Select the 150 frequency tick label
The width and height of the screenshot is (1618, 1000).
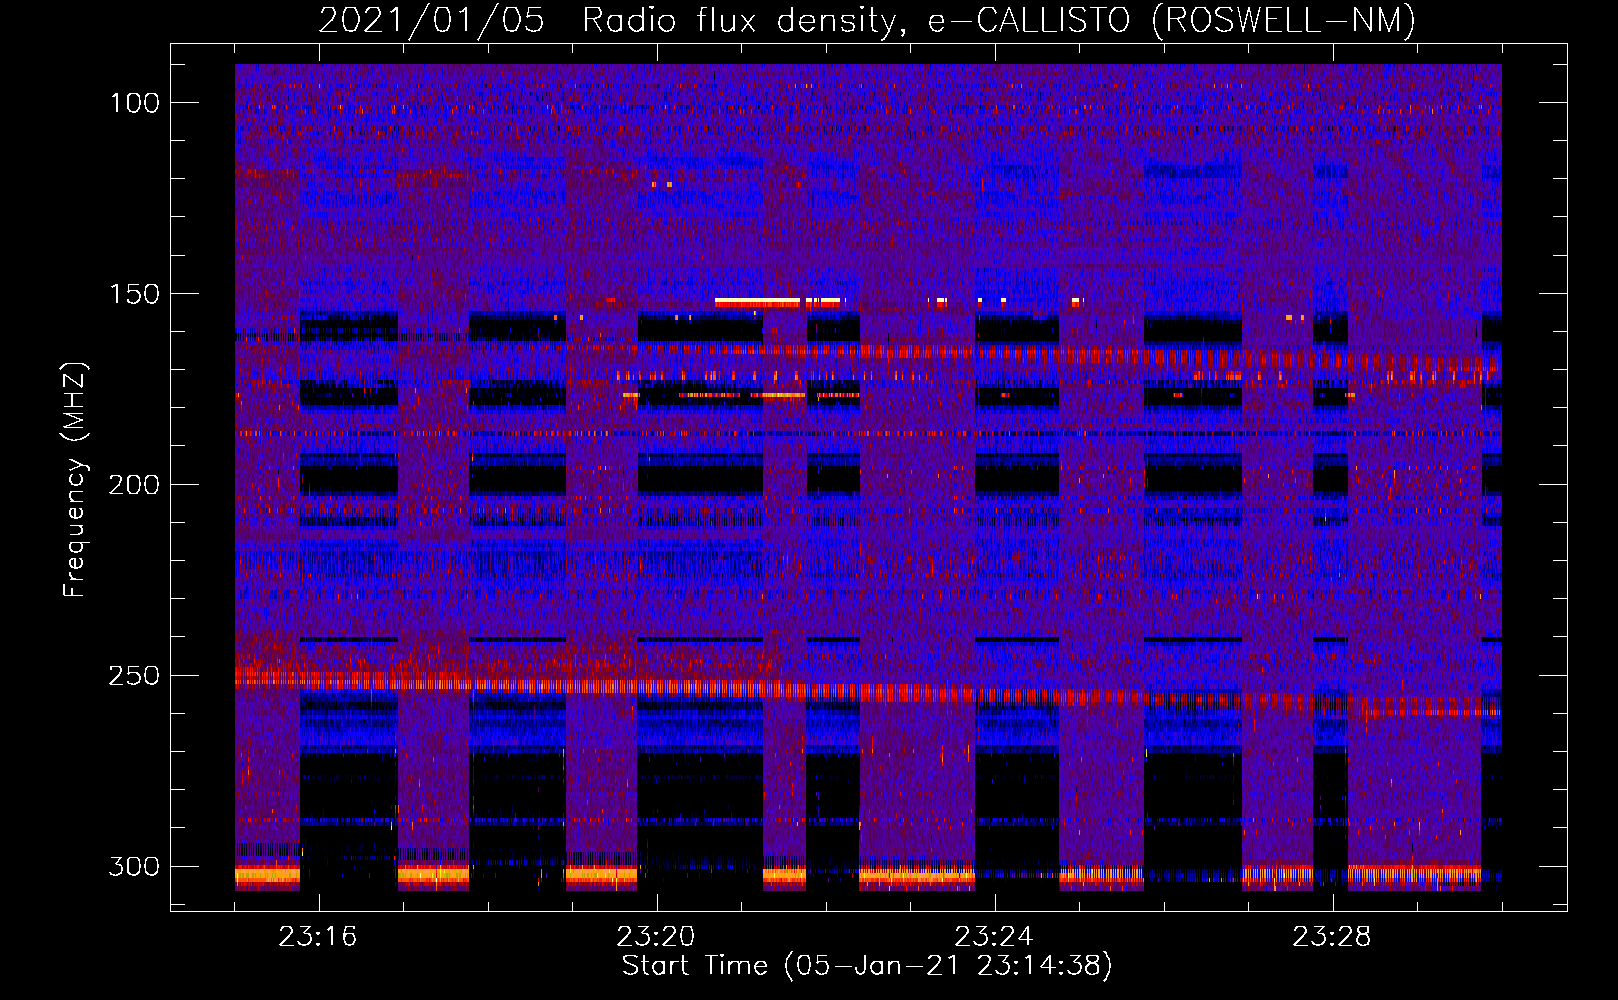click(135, 294)
